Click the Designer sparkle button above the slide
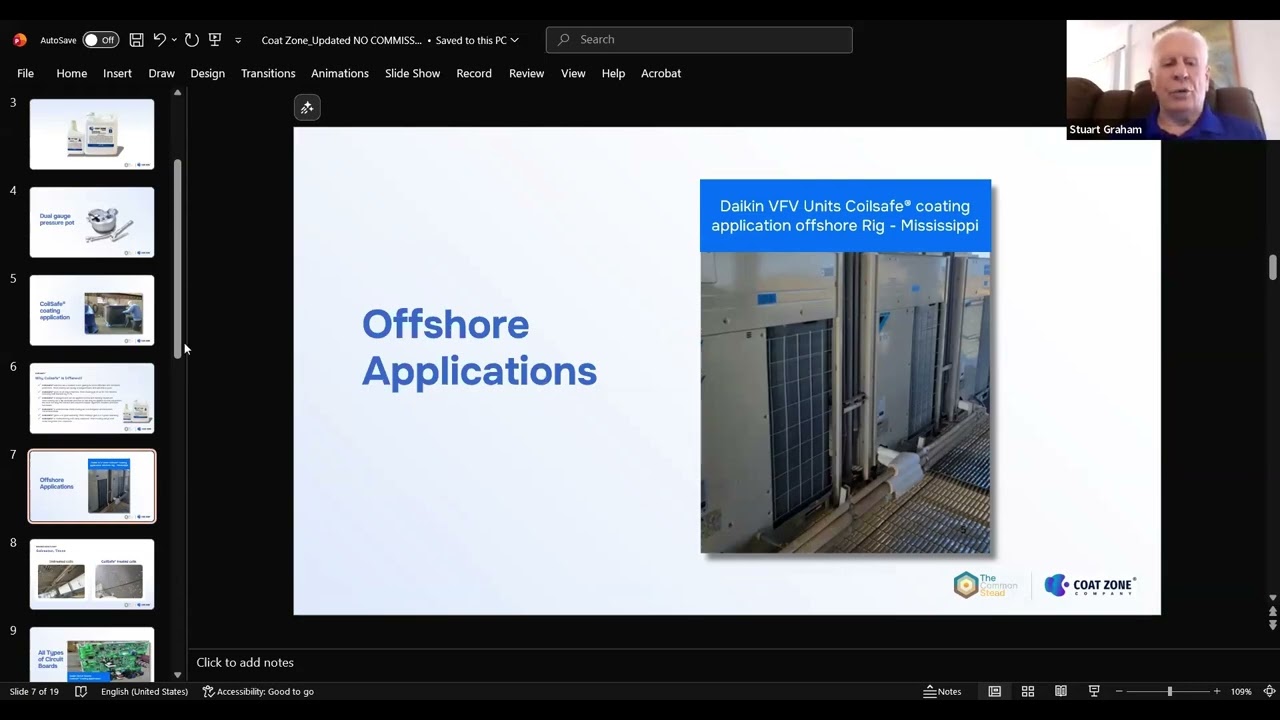 click(x=307, y=107)
